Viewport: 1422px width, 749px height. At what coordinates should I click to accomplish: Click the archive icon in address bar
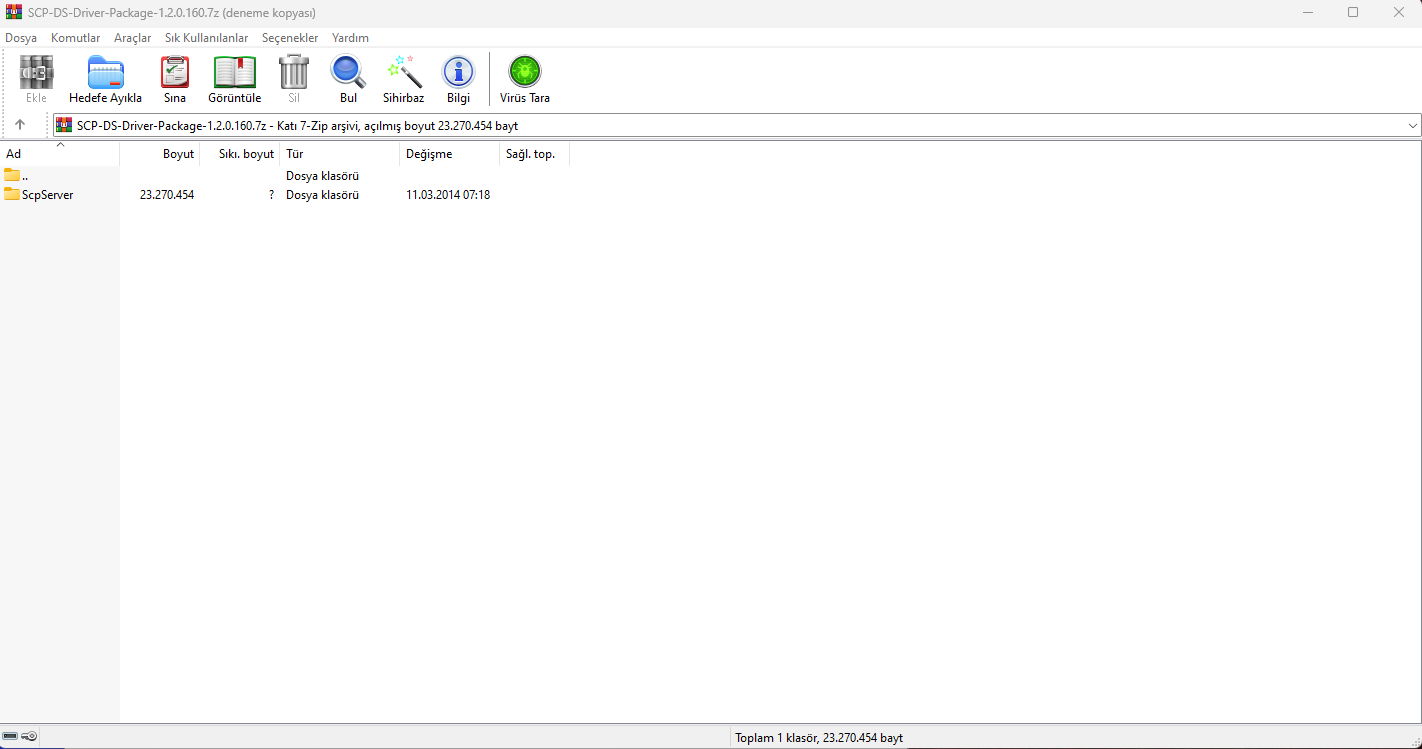pyautogui.click(x=64, y=125)
